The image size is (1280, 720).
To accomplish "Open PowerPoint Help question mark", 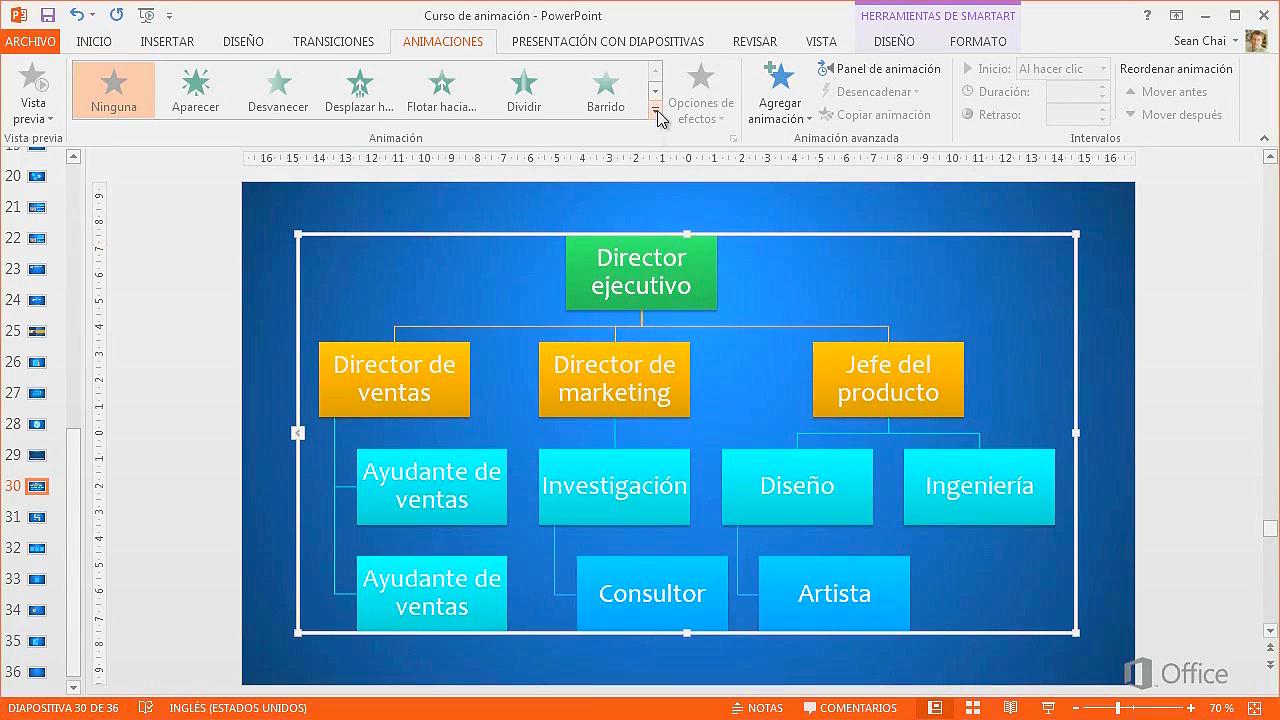I will point(1148,15).
